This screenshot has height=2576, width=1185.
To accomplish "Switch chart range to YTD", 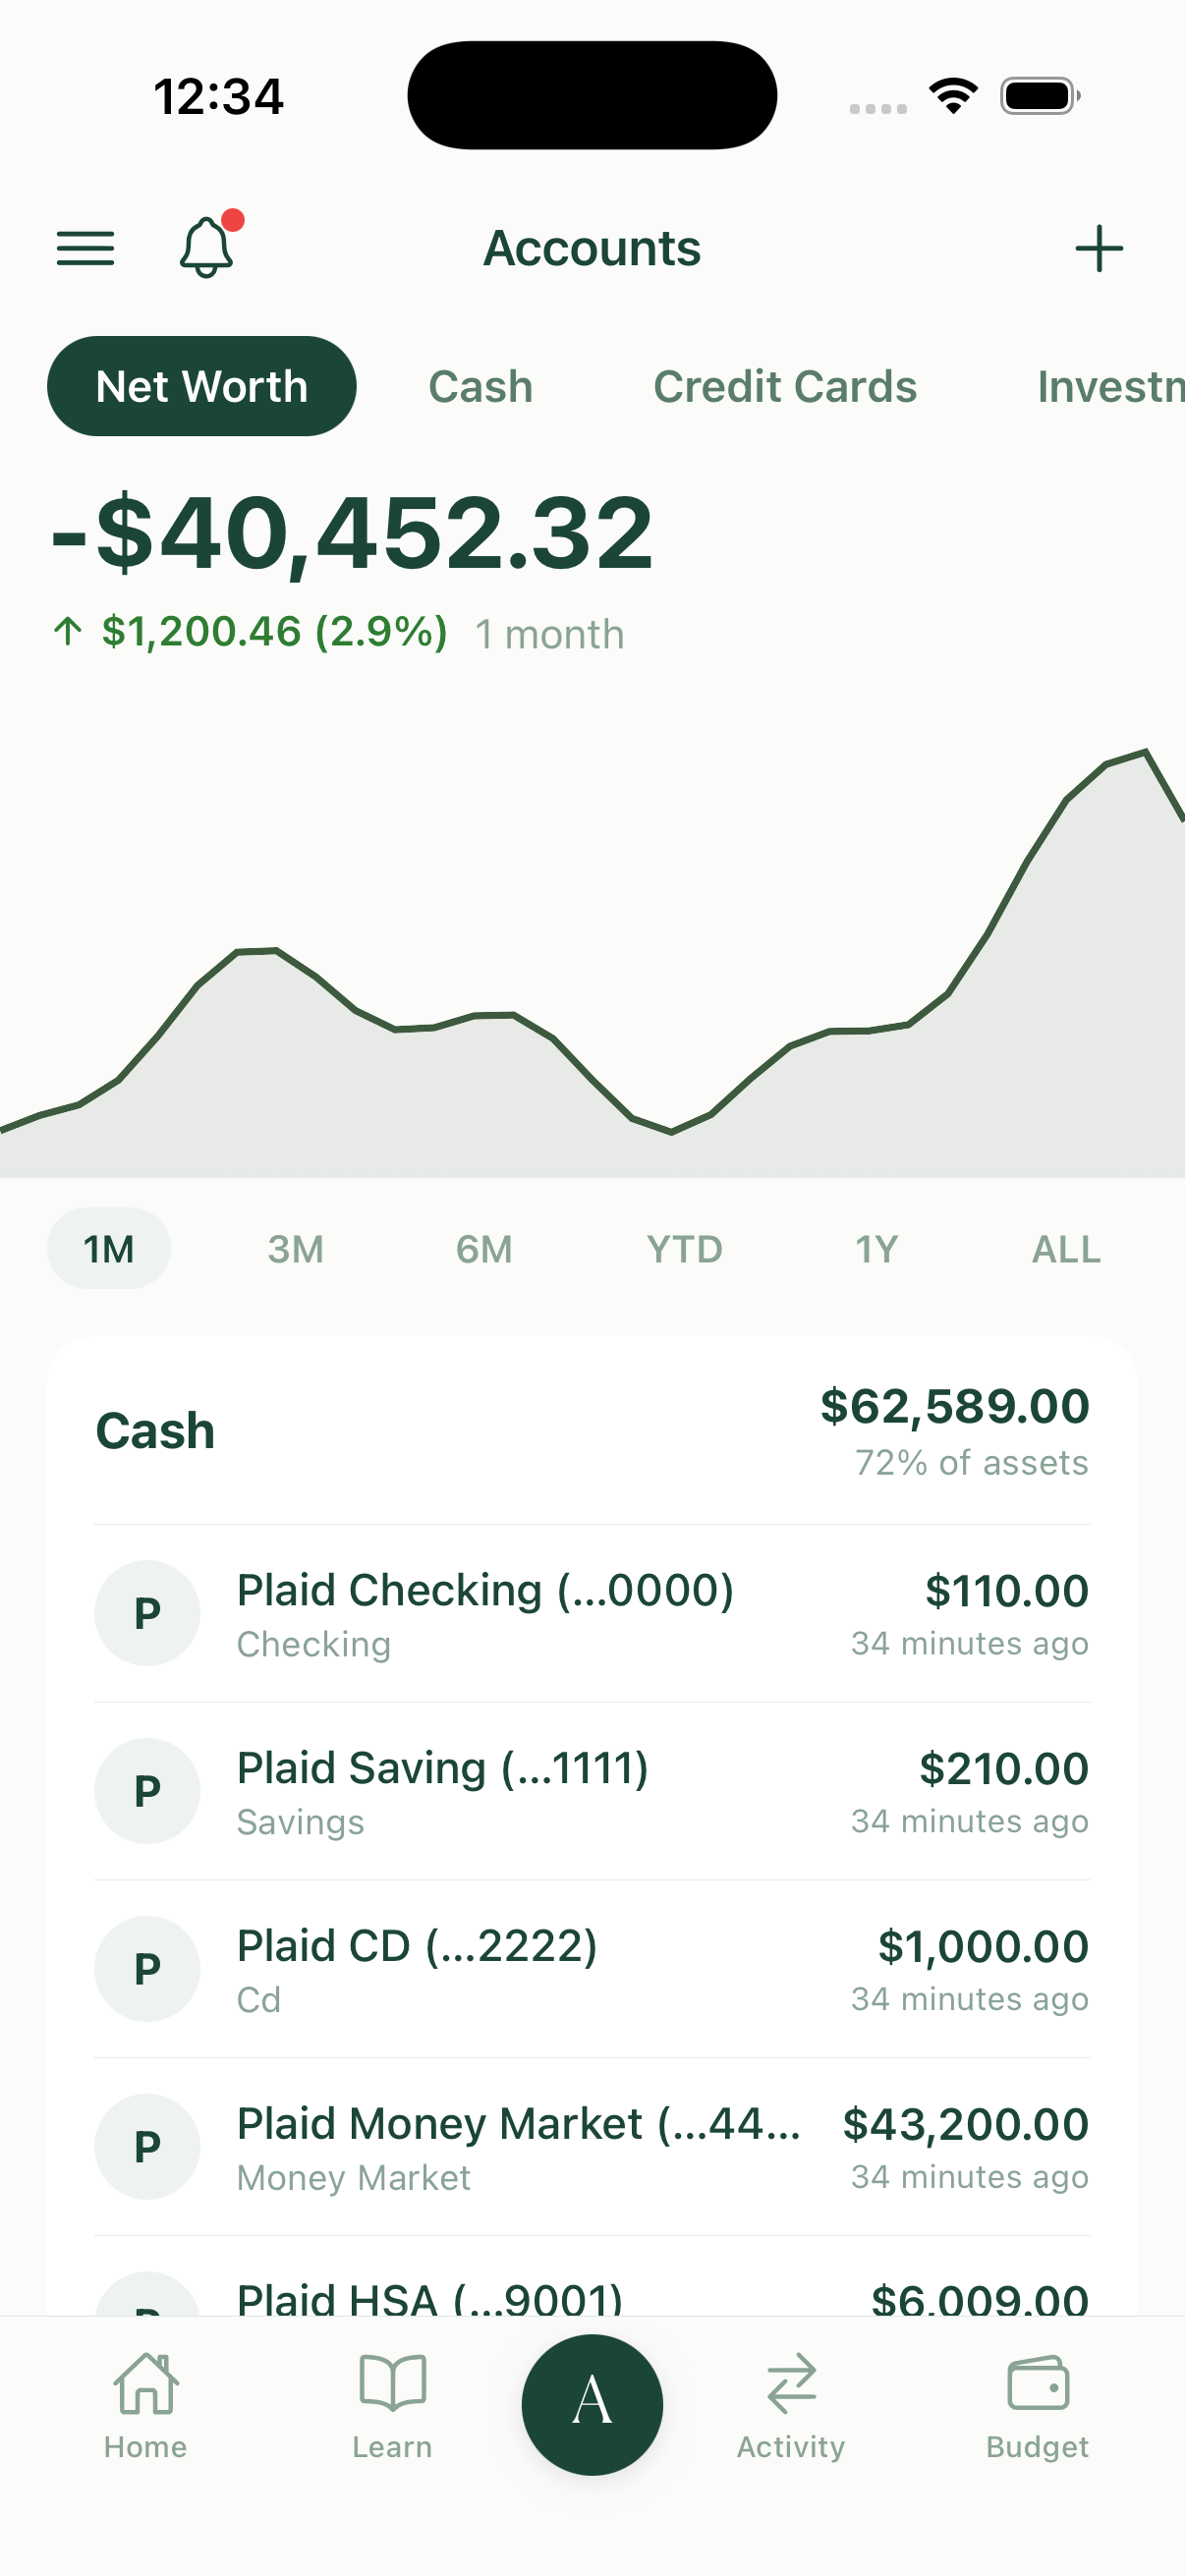I will [x=684, y=1248].
